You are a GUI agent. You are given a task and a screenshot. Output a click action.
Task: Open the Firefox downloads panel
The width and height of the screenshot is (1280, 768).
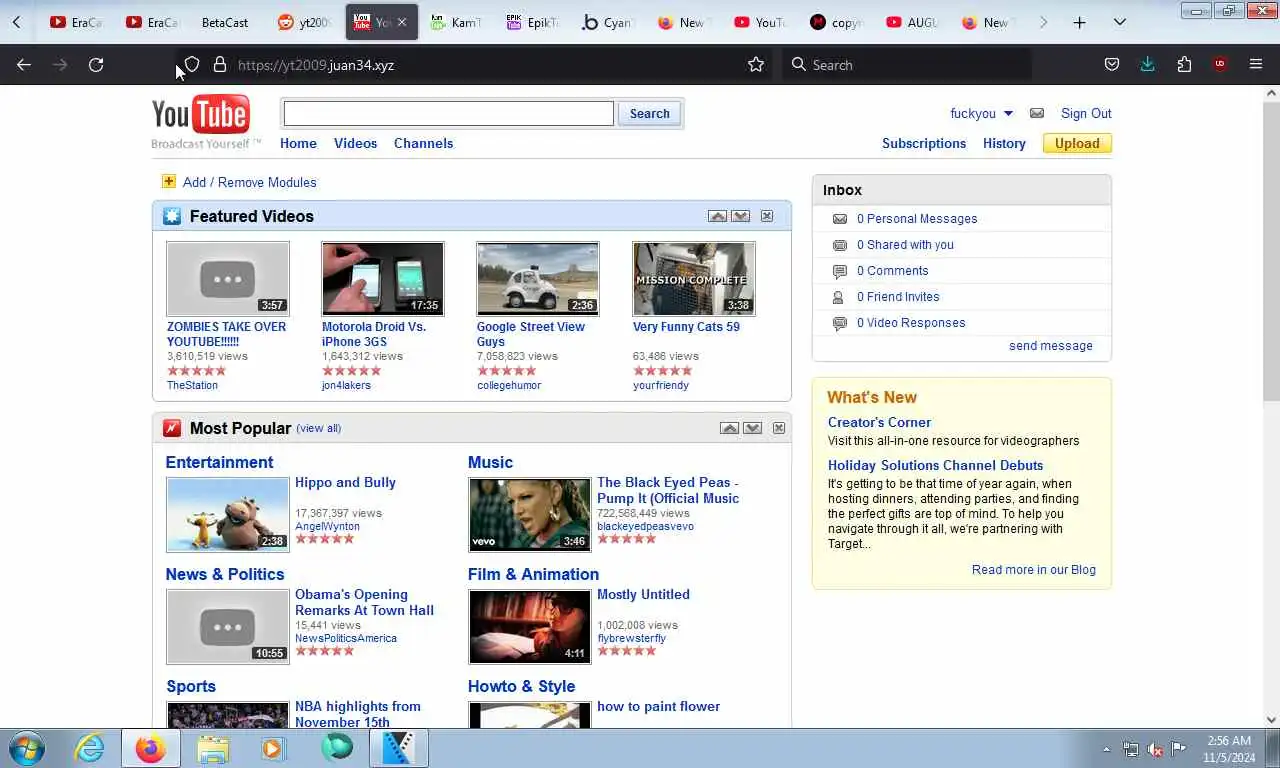tap(1148, 65)
